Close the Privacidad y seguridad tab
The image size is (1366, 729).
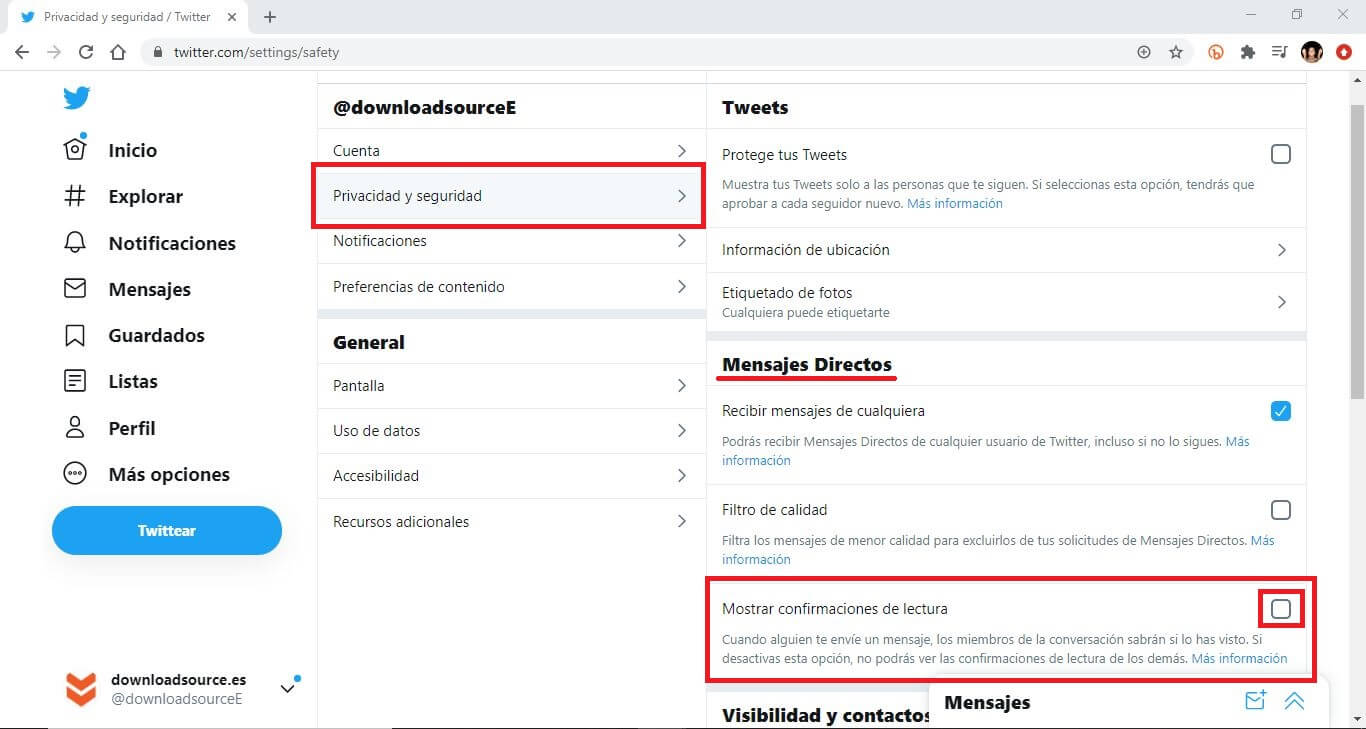tap(233, 17)
